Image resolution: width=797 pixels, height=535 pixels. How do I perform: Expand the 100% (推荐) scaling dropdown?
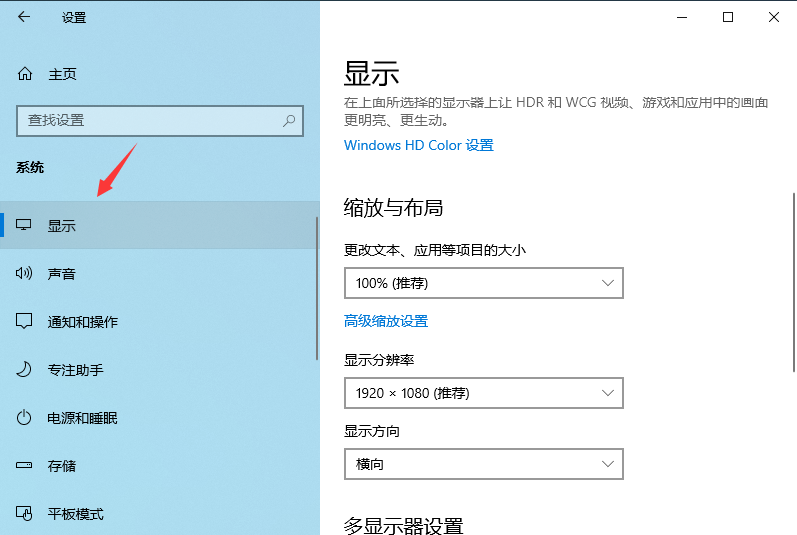click(483, 283)
